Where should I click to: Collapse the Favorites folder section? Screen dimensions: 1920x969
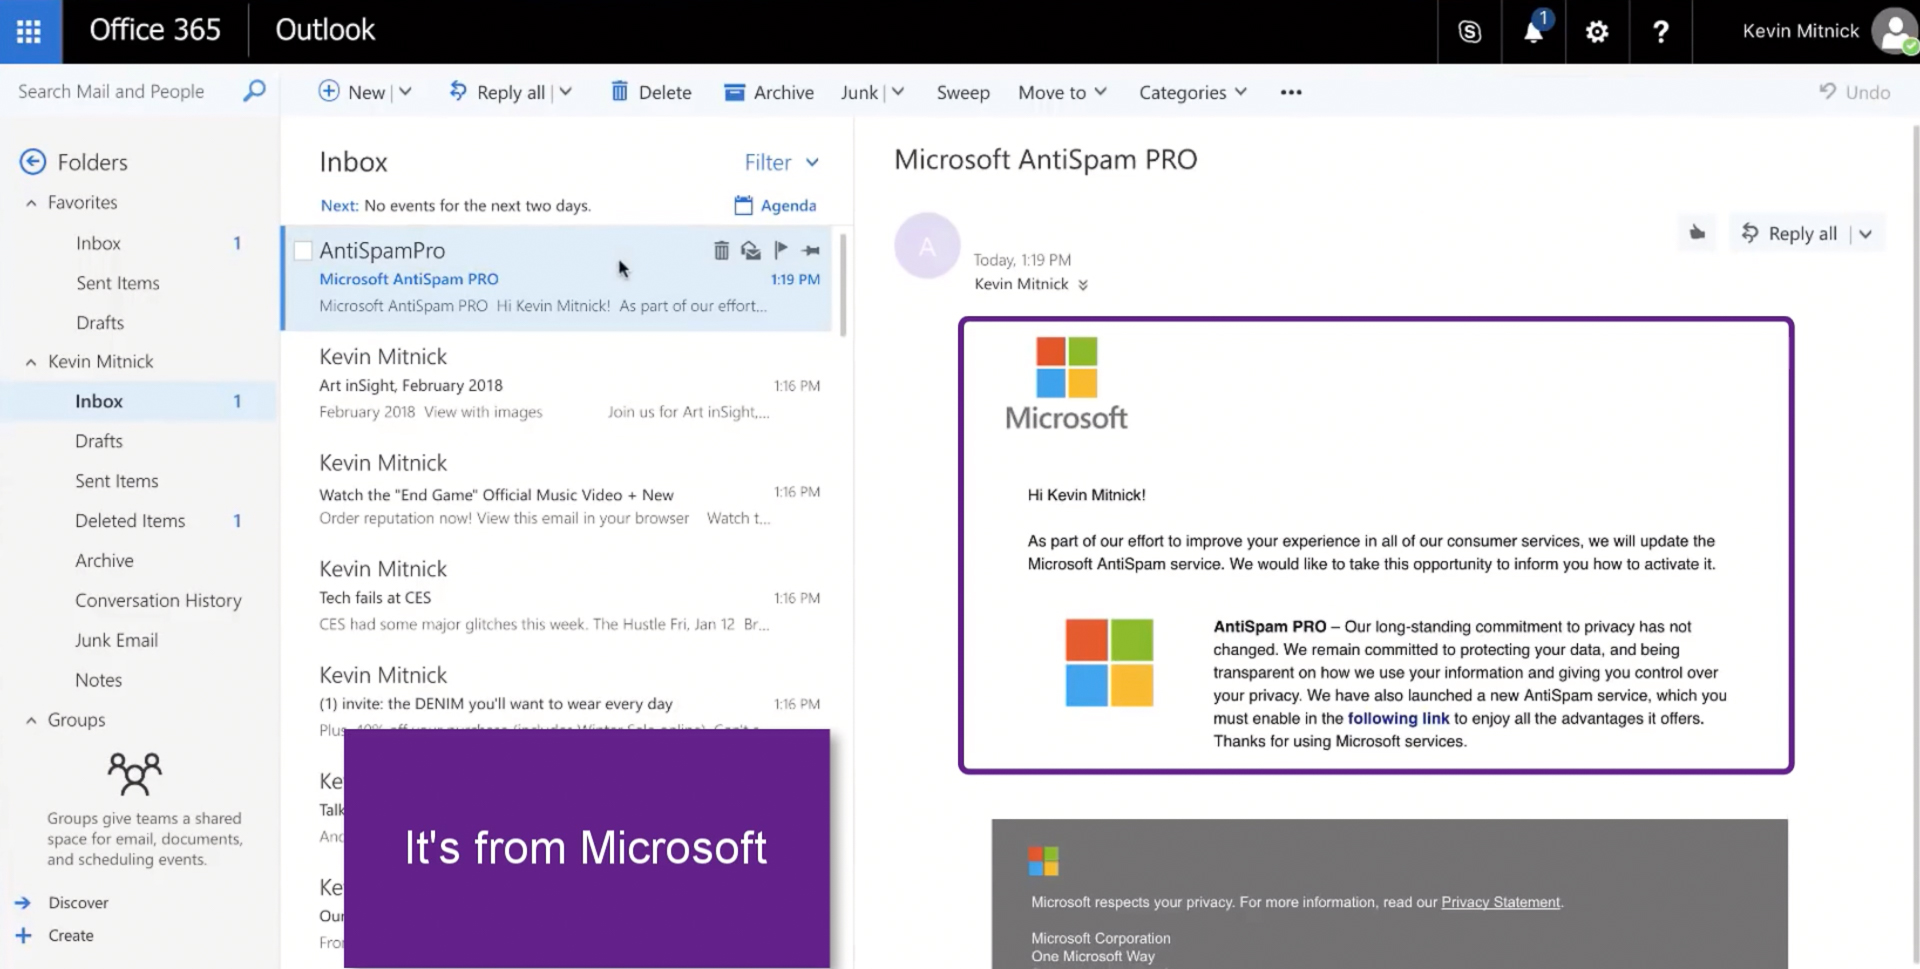pyautogui.click(x=31, y=203)
